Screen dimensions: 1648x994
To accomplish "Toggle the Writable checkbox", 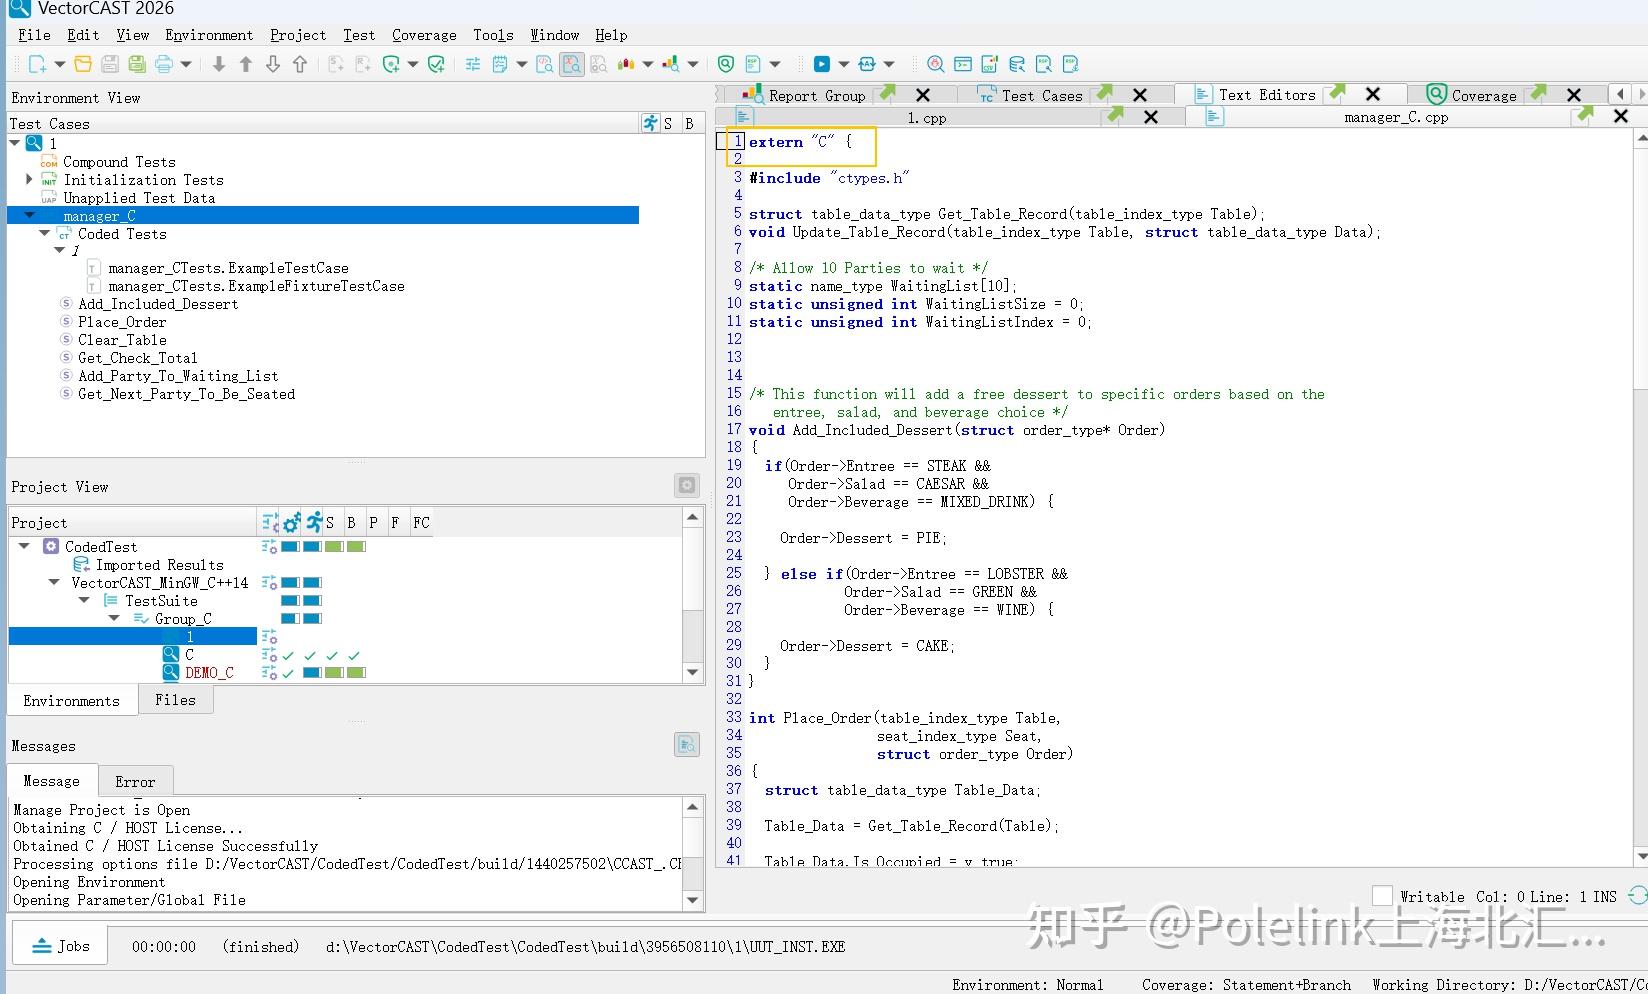I will tap(1382, 896).
